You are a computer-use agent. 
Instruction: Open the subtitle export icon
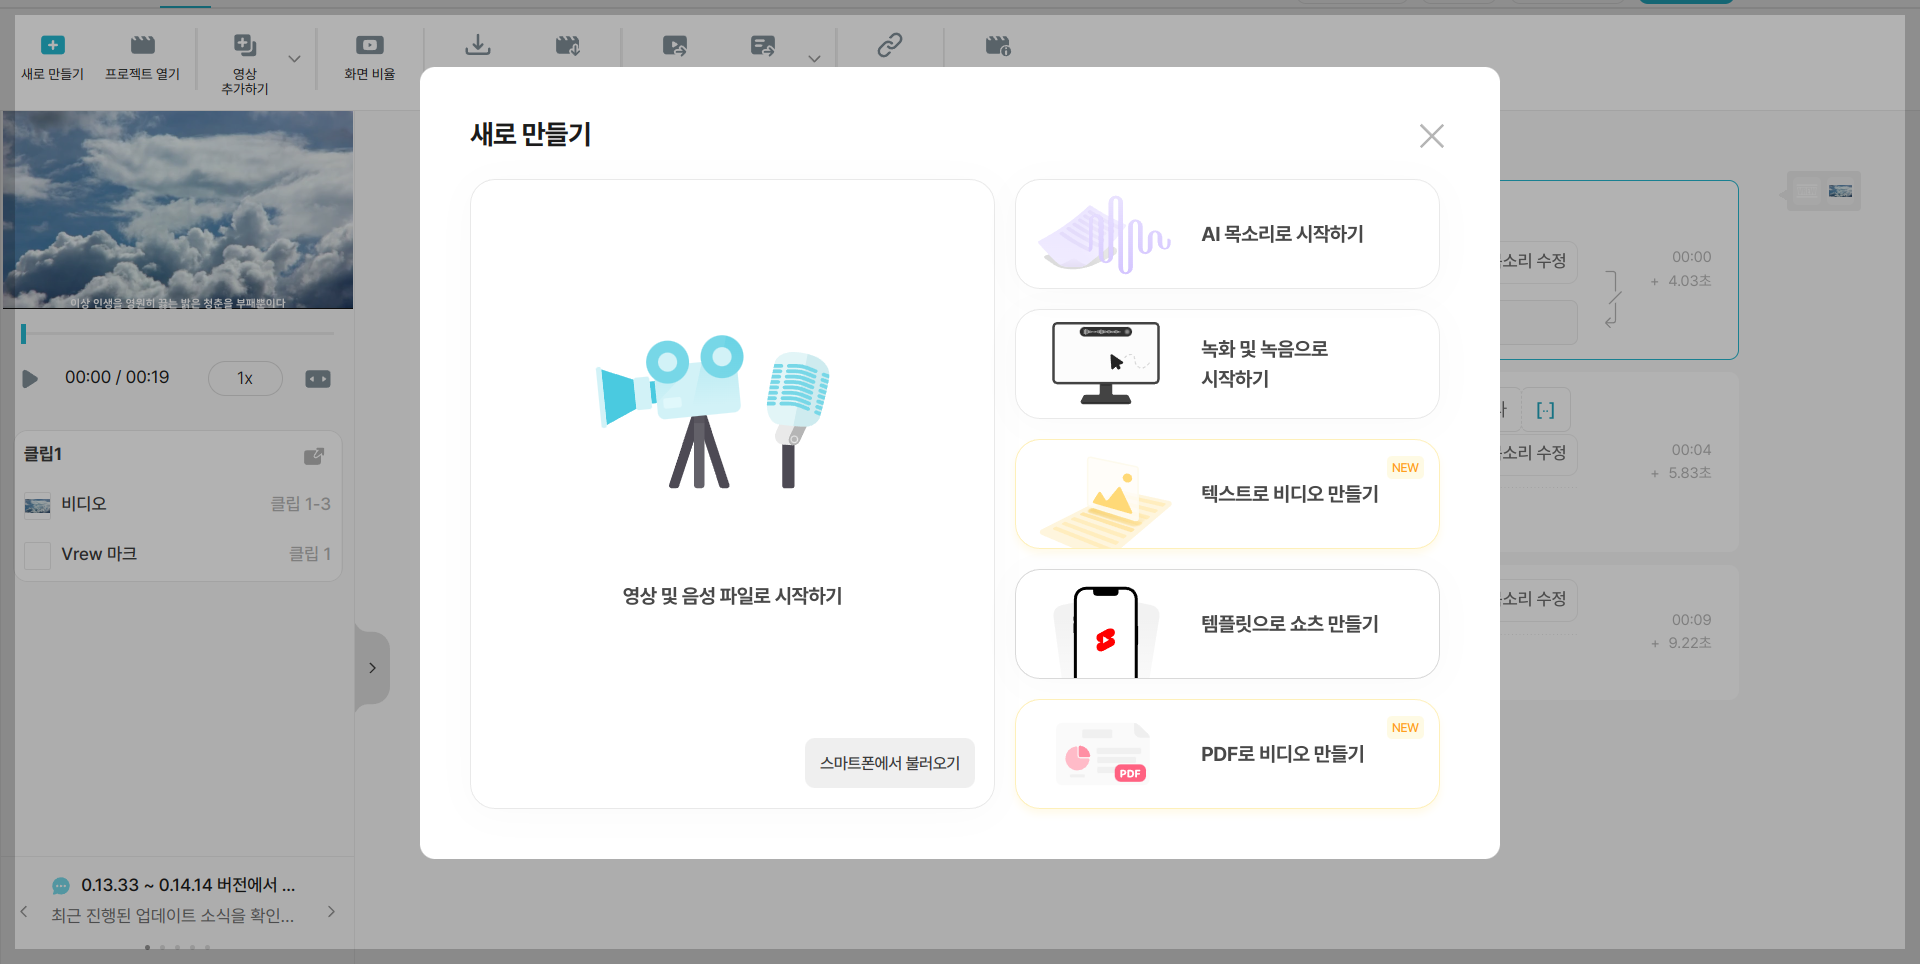tap(763, 45)
